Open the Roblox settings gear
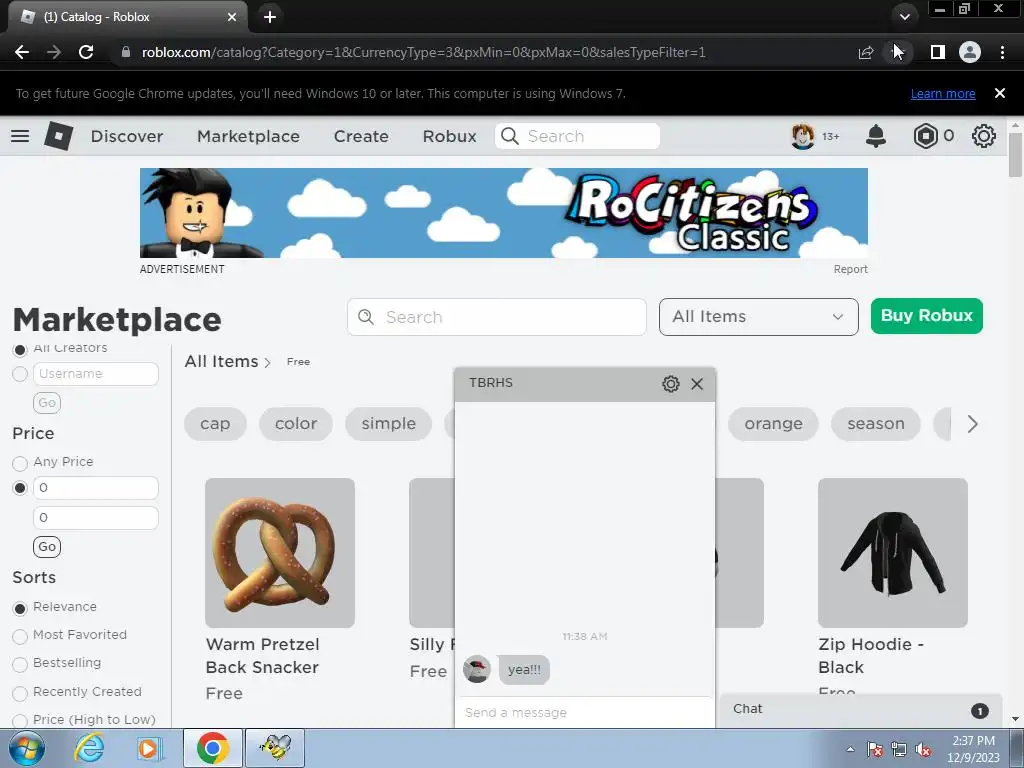1024x768 pixels. [984, 136]
